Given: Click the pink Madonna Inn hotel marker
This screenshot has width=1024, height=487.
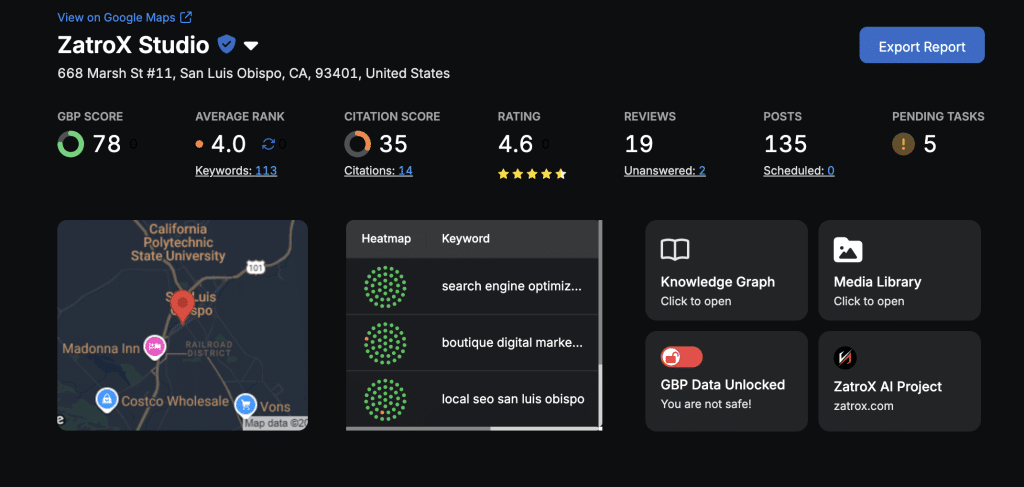Looking at the screenshot, I should [155, 346].
